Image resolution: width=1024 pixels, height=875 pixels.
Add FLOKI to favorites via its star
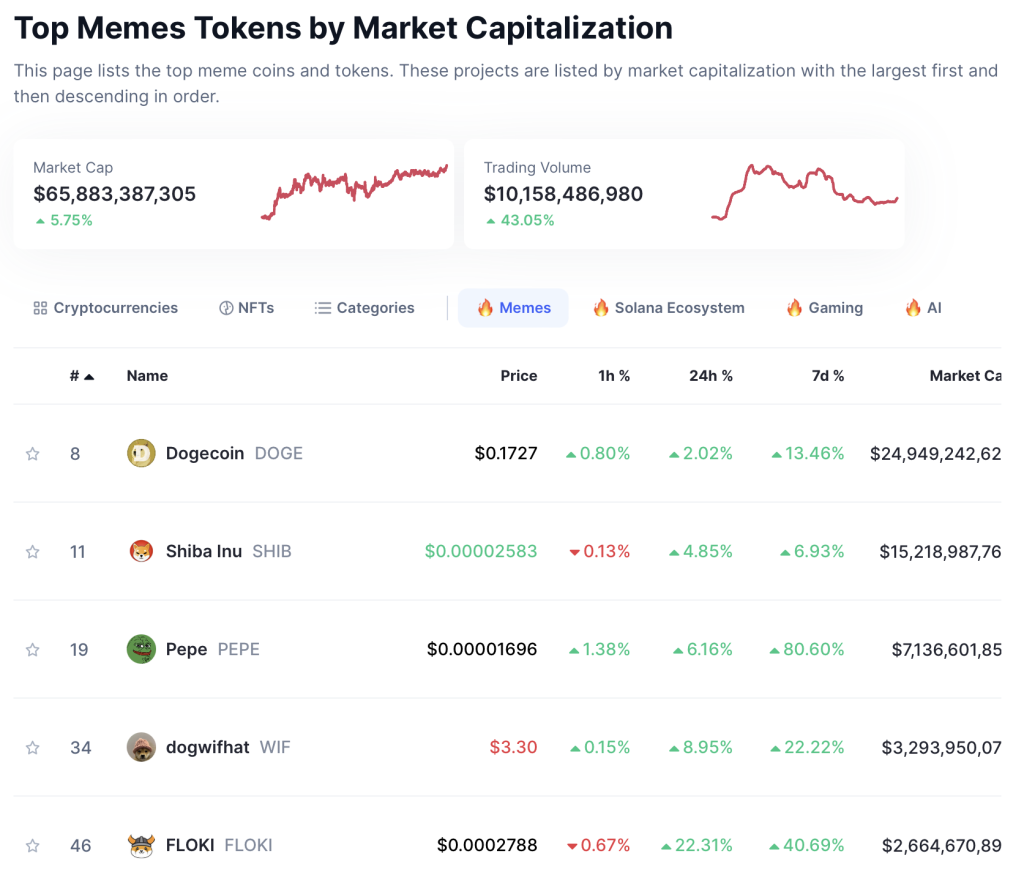tap(32, 845)
